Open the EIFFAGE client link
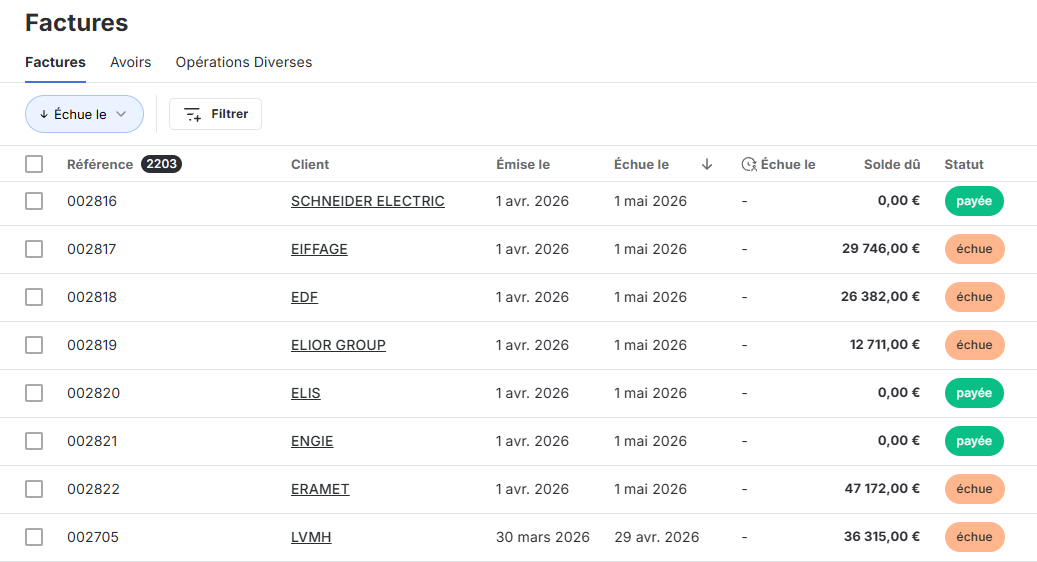The image size is (1037, 562). pyautogui.click(x=319, y=249)
